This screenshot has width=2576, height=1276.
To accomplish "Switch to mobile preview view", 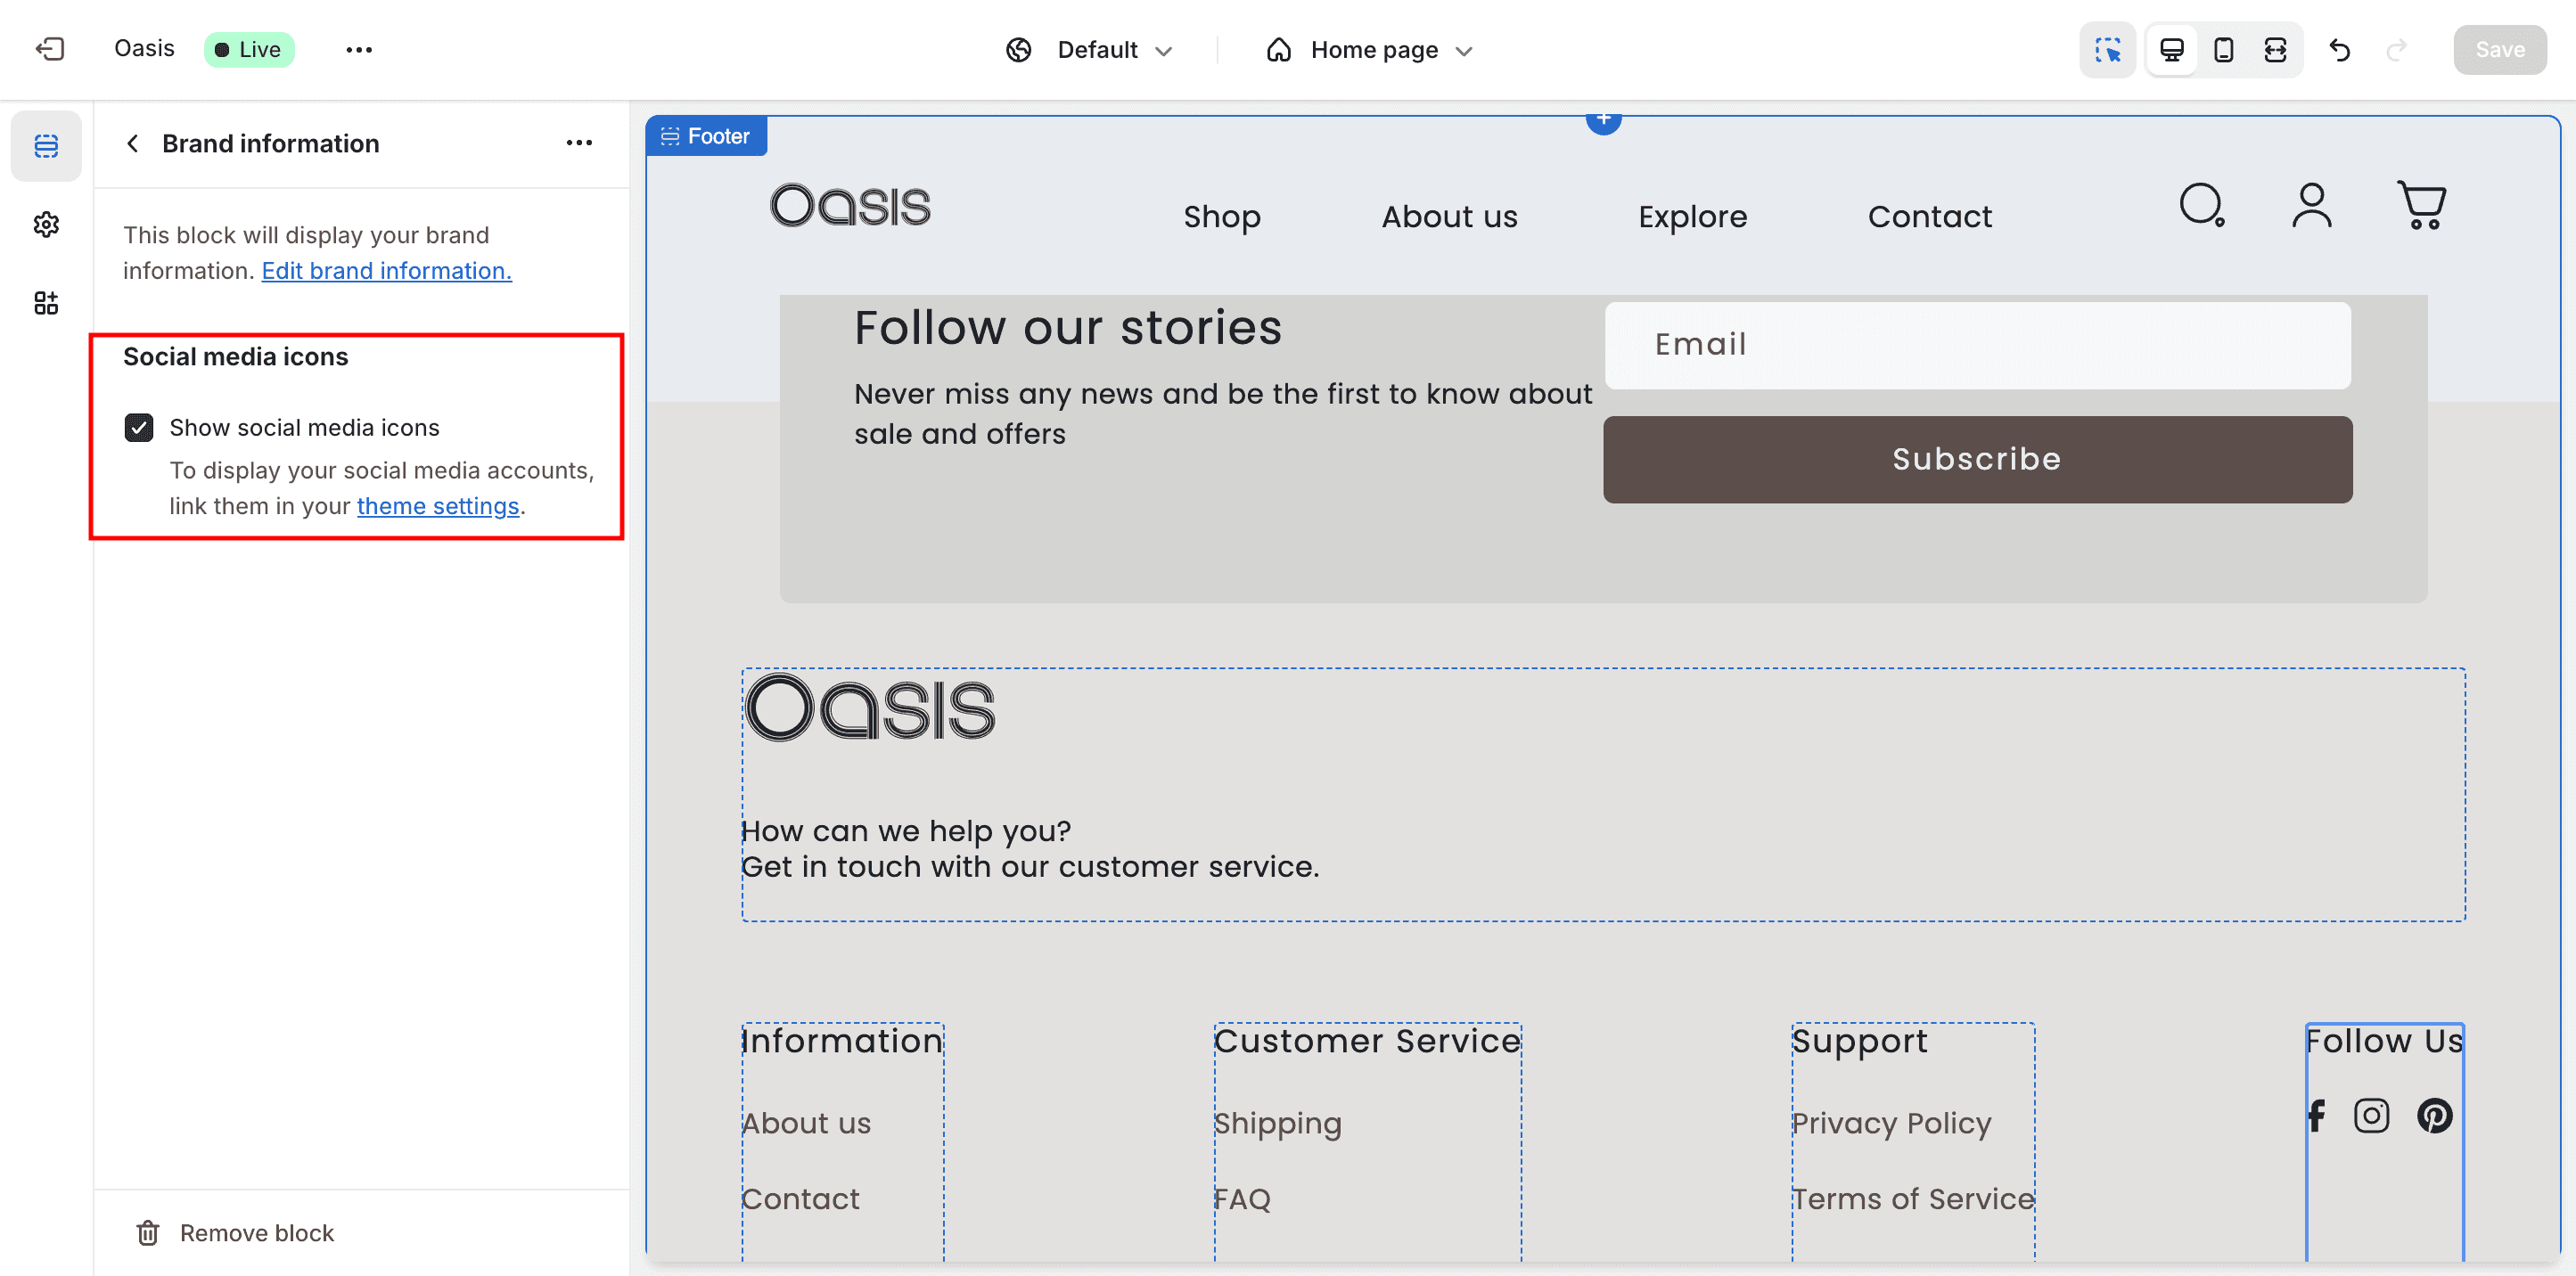I will (x=2223, y=50).
